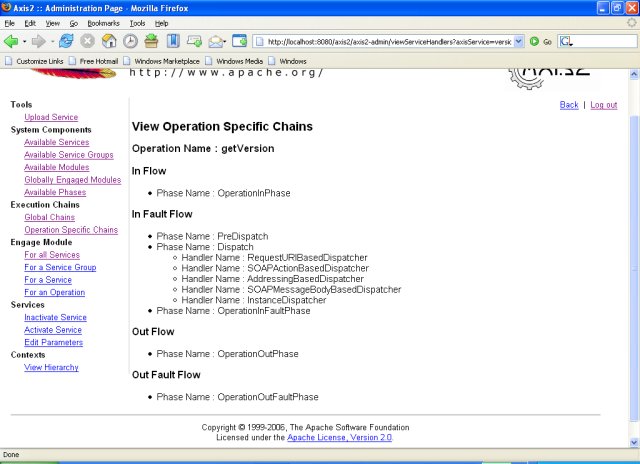Viewport: 640px width, 464px height.
Task: Click the page icon in address bar
Action: coord(259,42)
